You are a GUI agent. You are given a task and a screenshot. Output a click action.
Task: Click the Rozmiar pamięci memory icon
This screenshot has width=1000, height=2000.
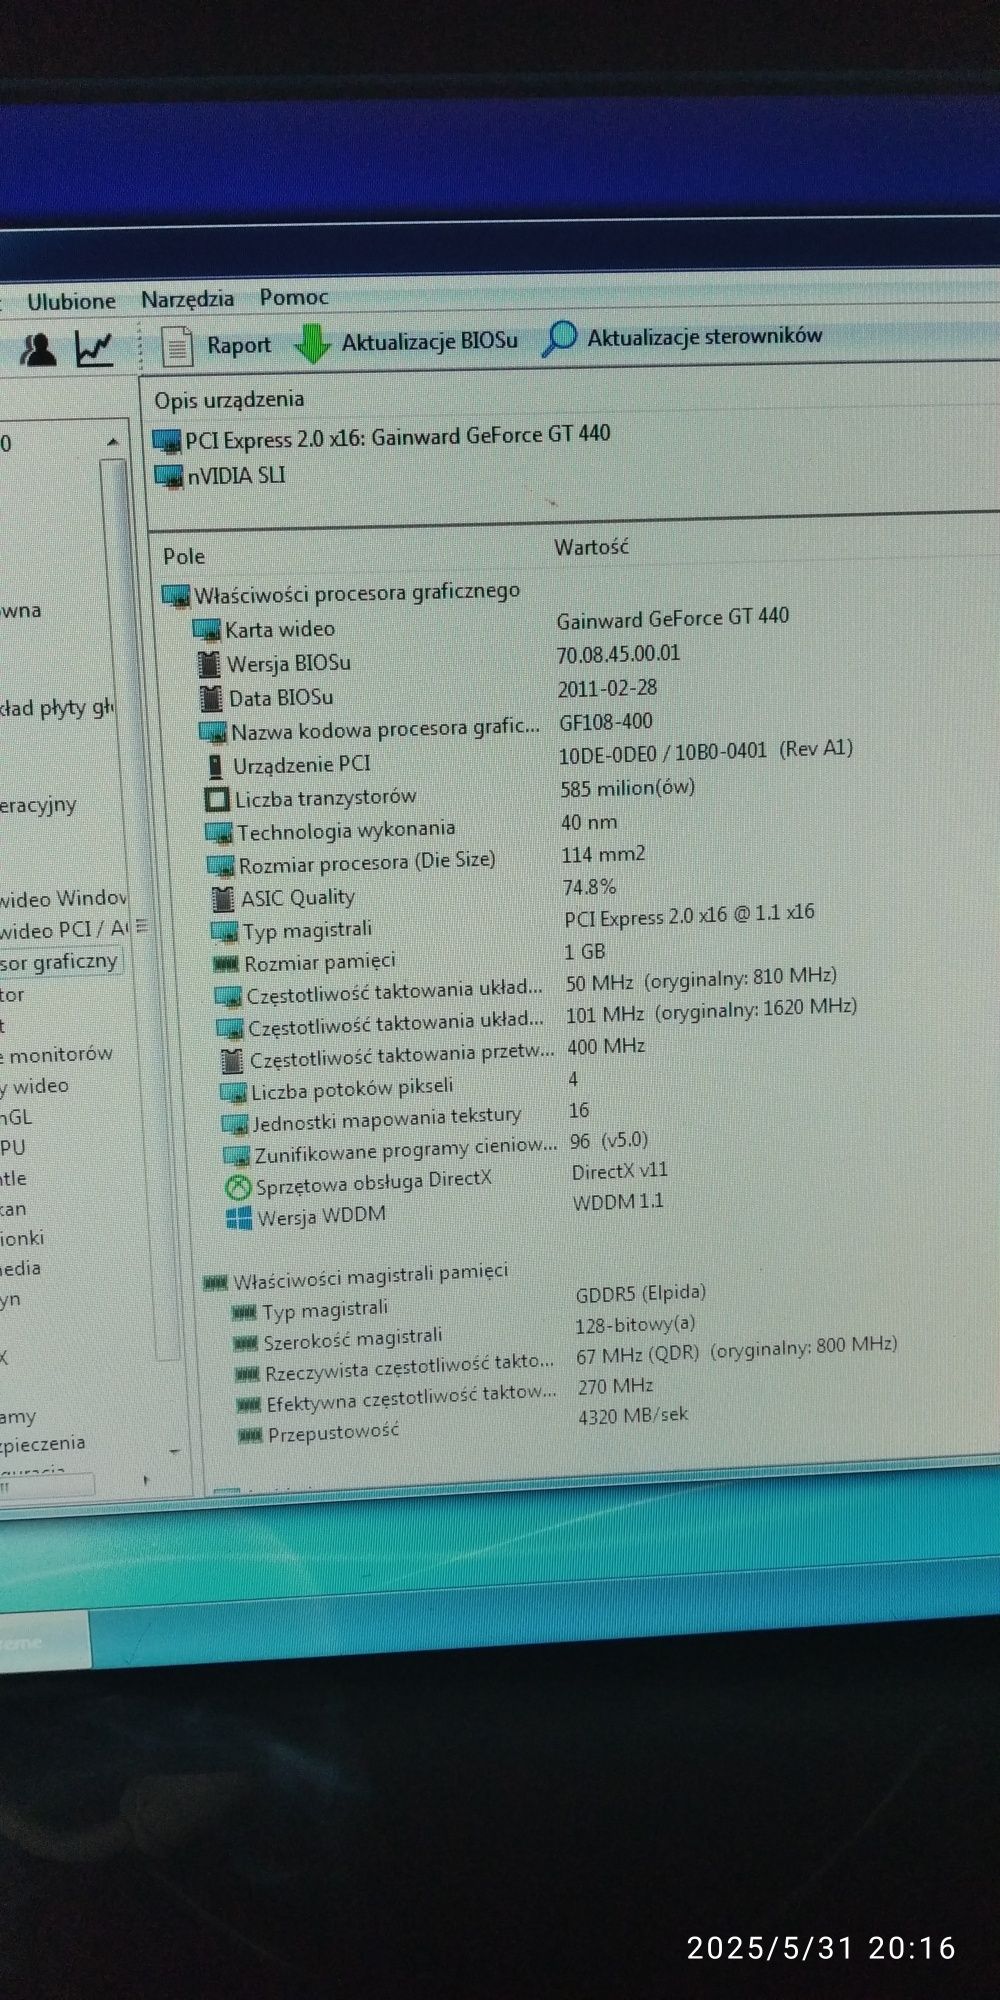pyautogui.click(x=226, y=964)
